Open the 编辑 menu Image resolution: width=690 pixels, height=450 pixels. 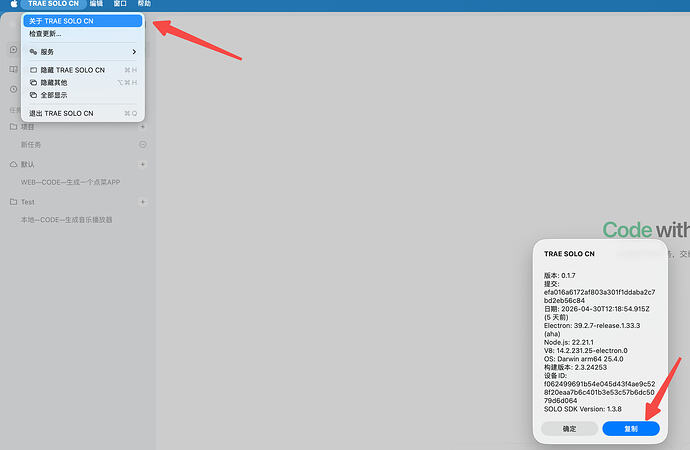[x=96, y=4]
